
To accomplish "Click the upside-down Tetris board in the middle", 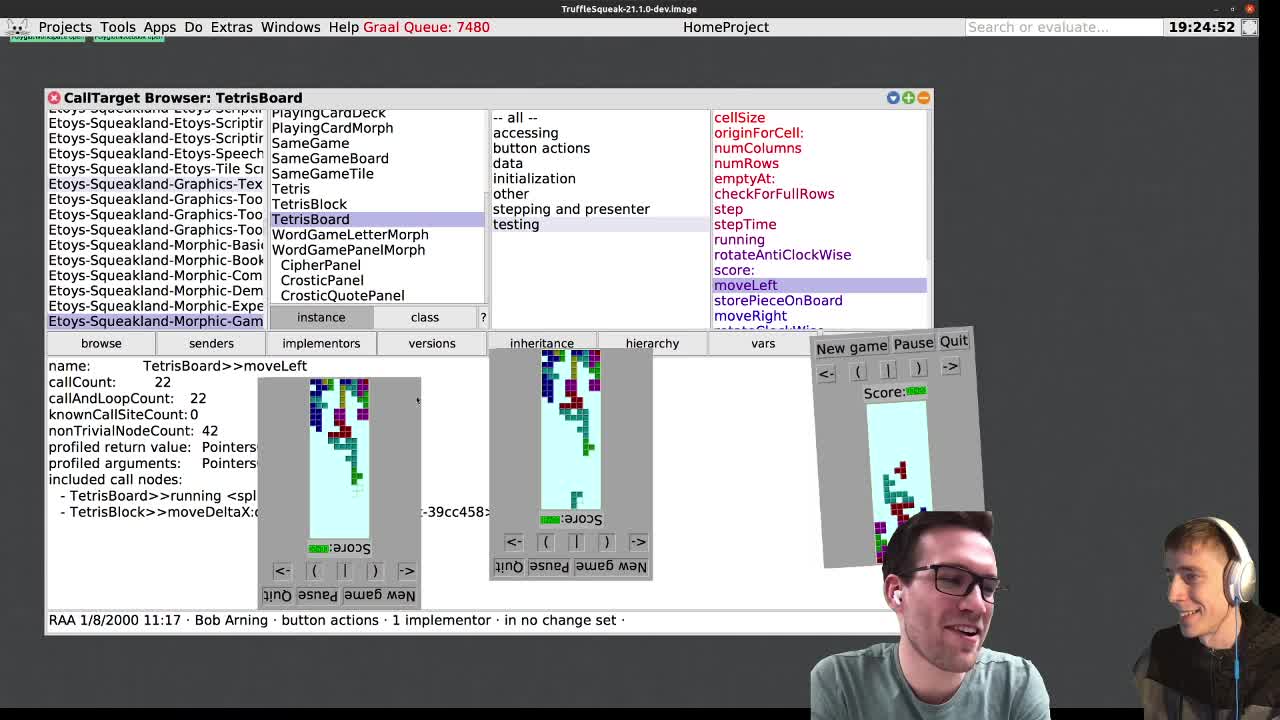I will [571, 430].
